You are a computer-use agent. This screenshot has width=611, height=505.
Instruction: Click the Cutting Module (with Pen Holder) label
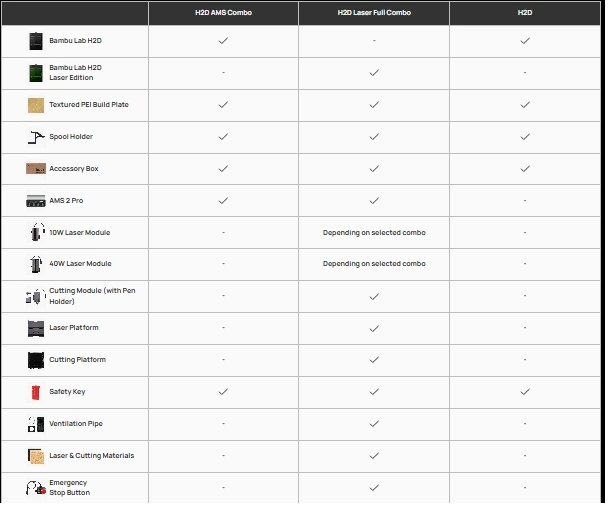tap(90, 296)
